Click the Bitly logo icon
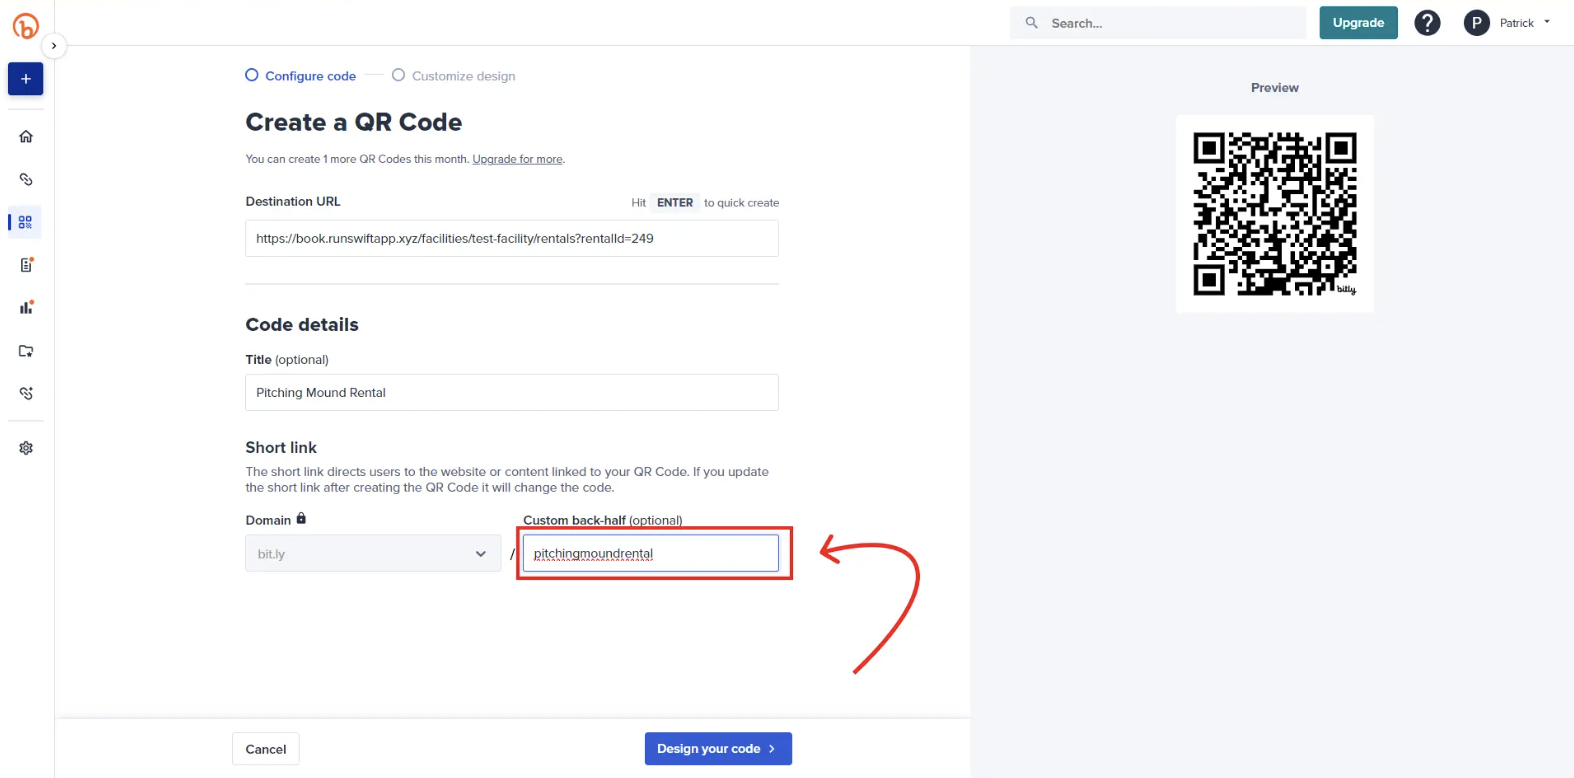Image resolution: width=1574 pixels, height=778 pixels. [x=26, y=26]
